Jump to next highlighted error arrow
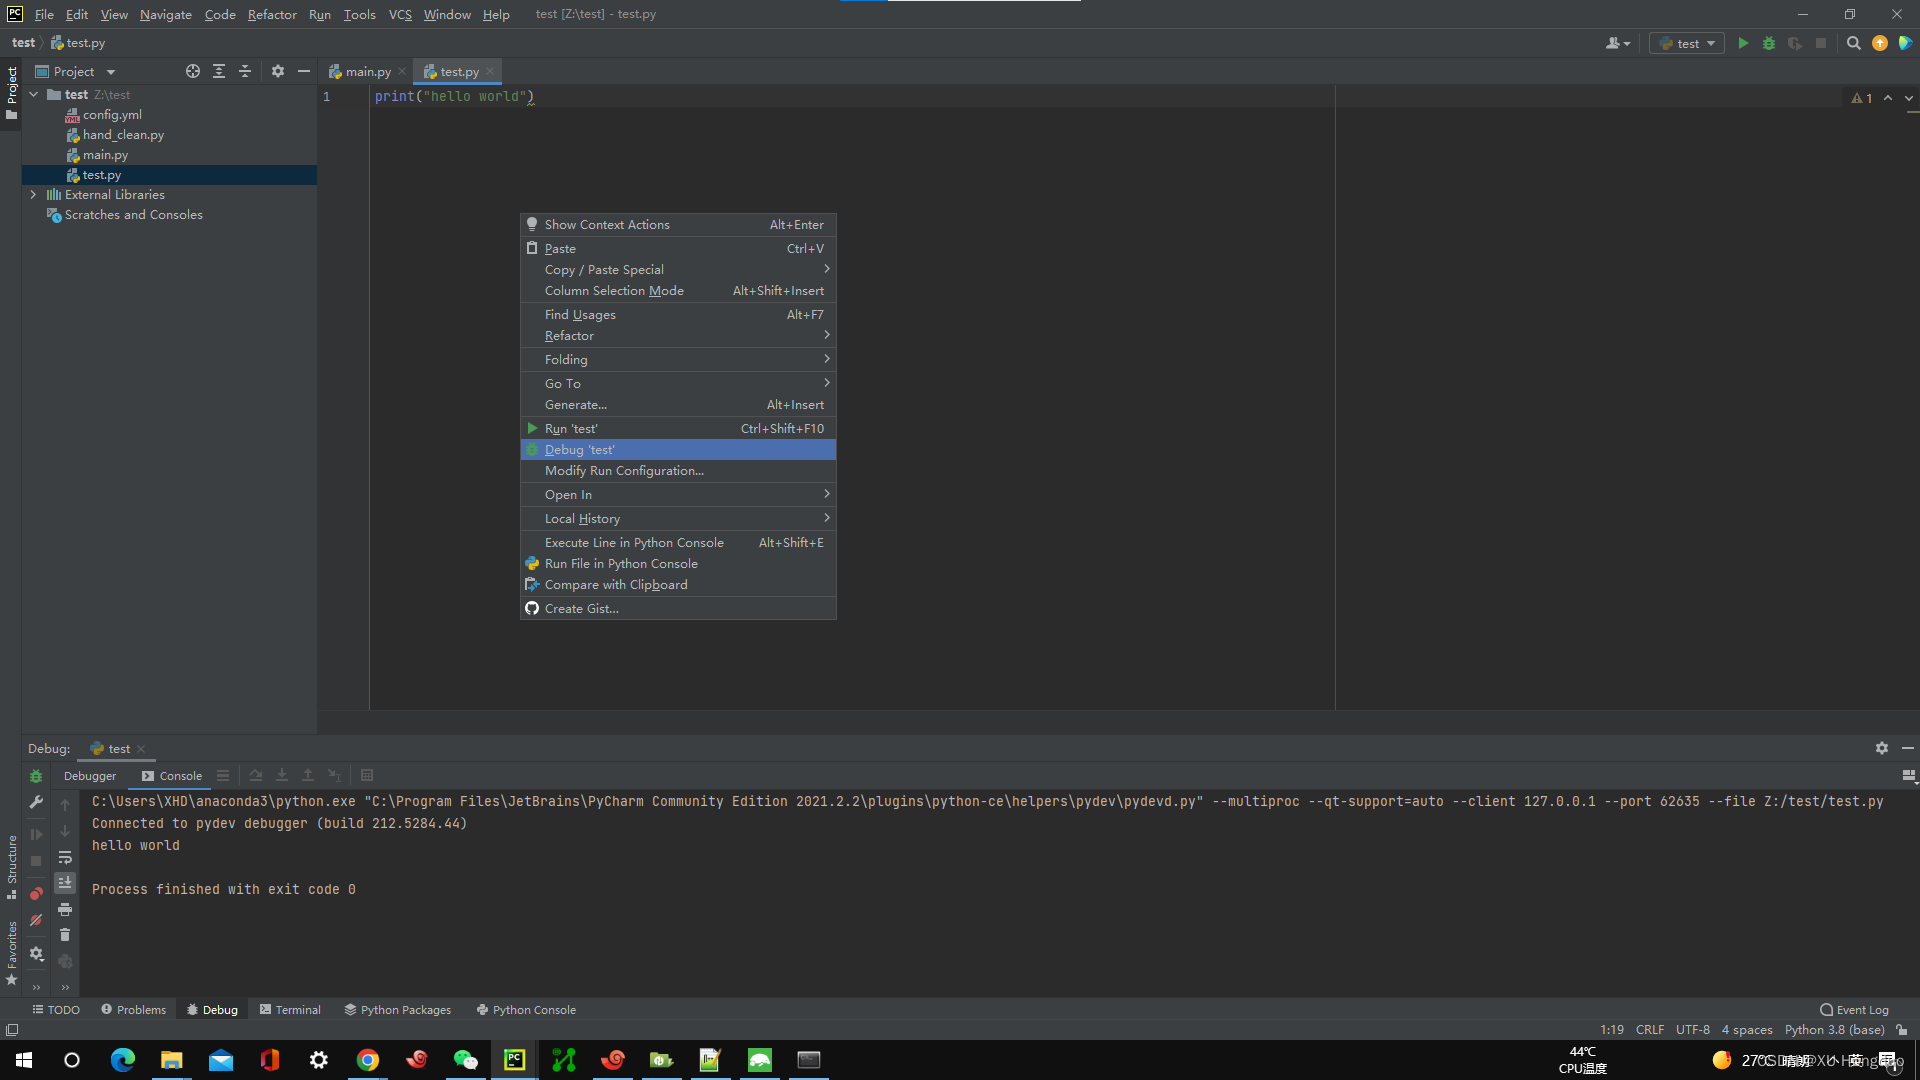 1909,98
